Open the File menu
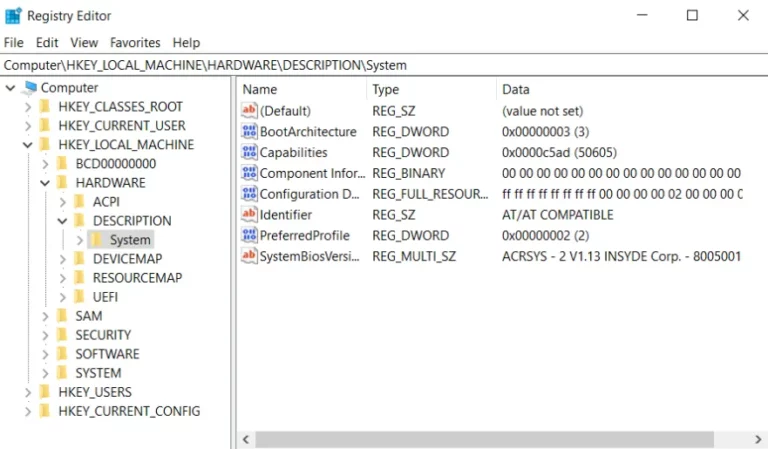The width and height of the screenshot is (768, 449). click(14, 43)
